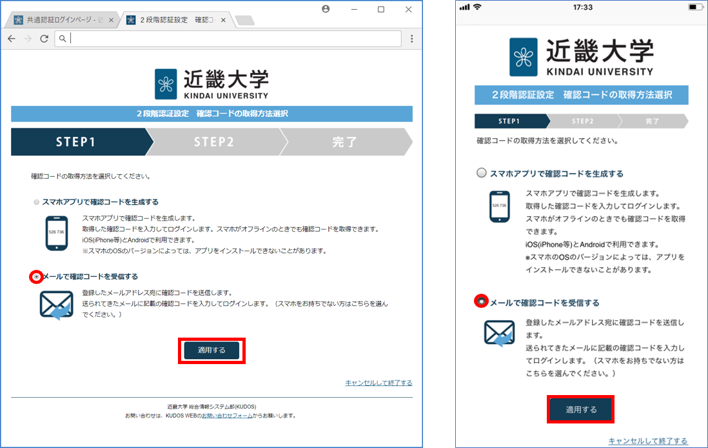
Task: Close the 2段階認証設定 browser tab
Action: (222, 20)
